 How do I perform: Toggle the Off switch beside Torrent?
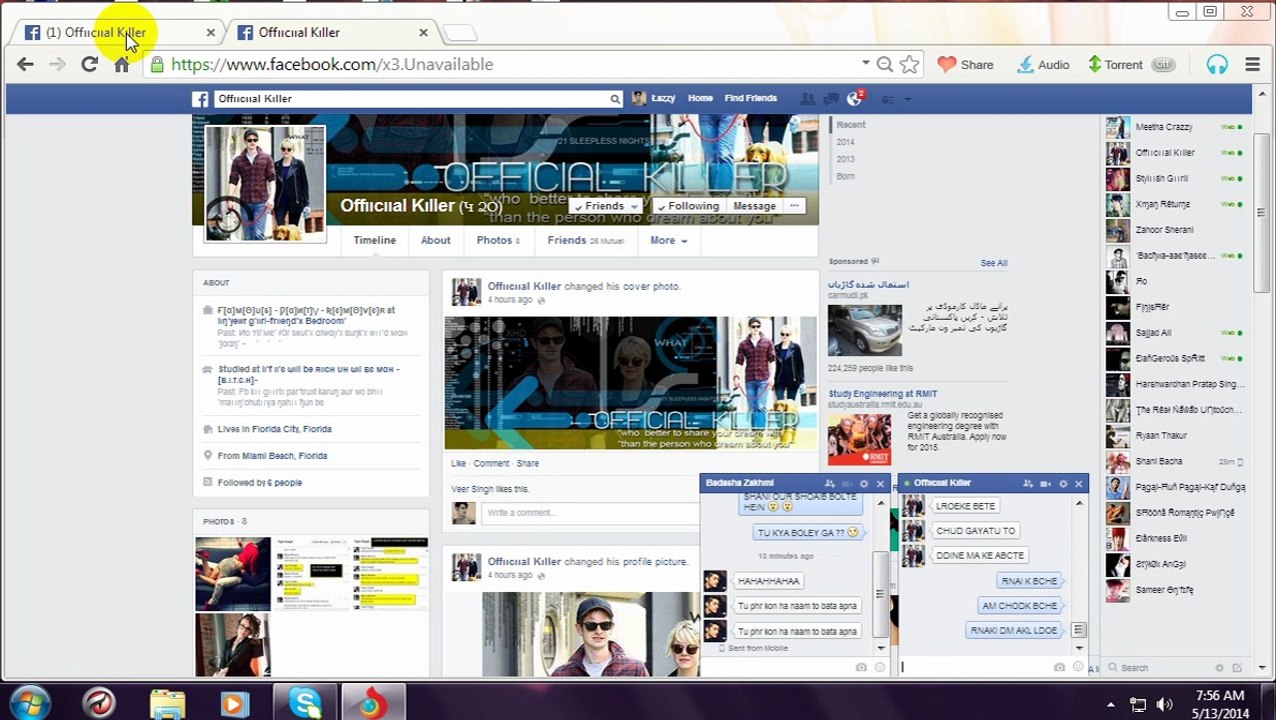tap(1162, 64)
